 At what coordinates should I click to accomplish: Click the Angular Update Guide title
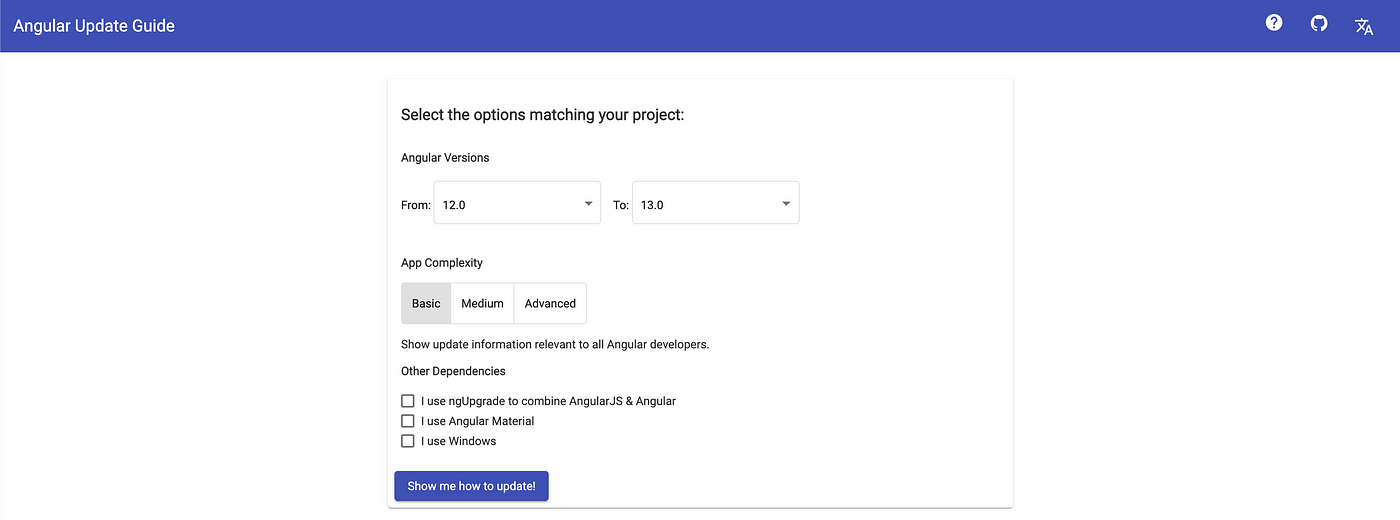click(94, 26)
